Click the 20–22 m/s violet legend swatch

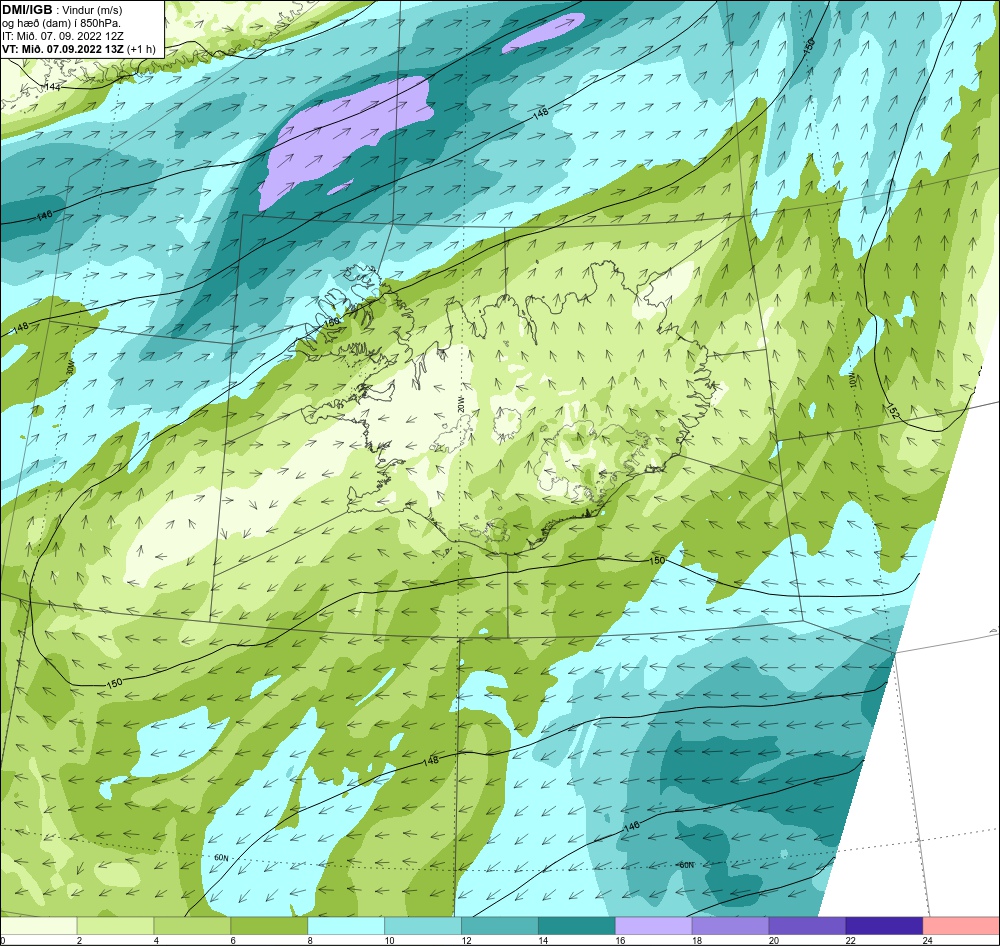pos(807,925)
